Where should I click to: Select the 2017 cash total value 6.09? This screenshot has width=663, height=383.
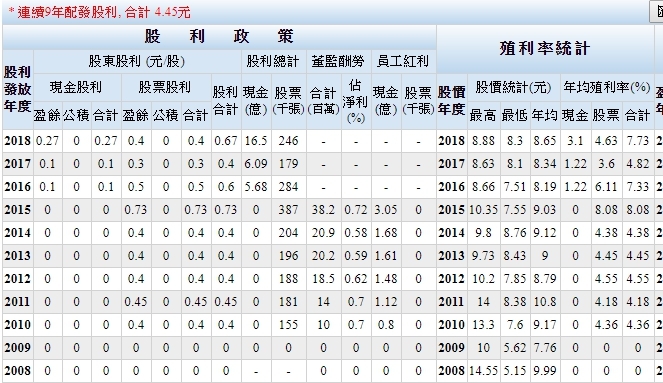click(x=255, y=164)
